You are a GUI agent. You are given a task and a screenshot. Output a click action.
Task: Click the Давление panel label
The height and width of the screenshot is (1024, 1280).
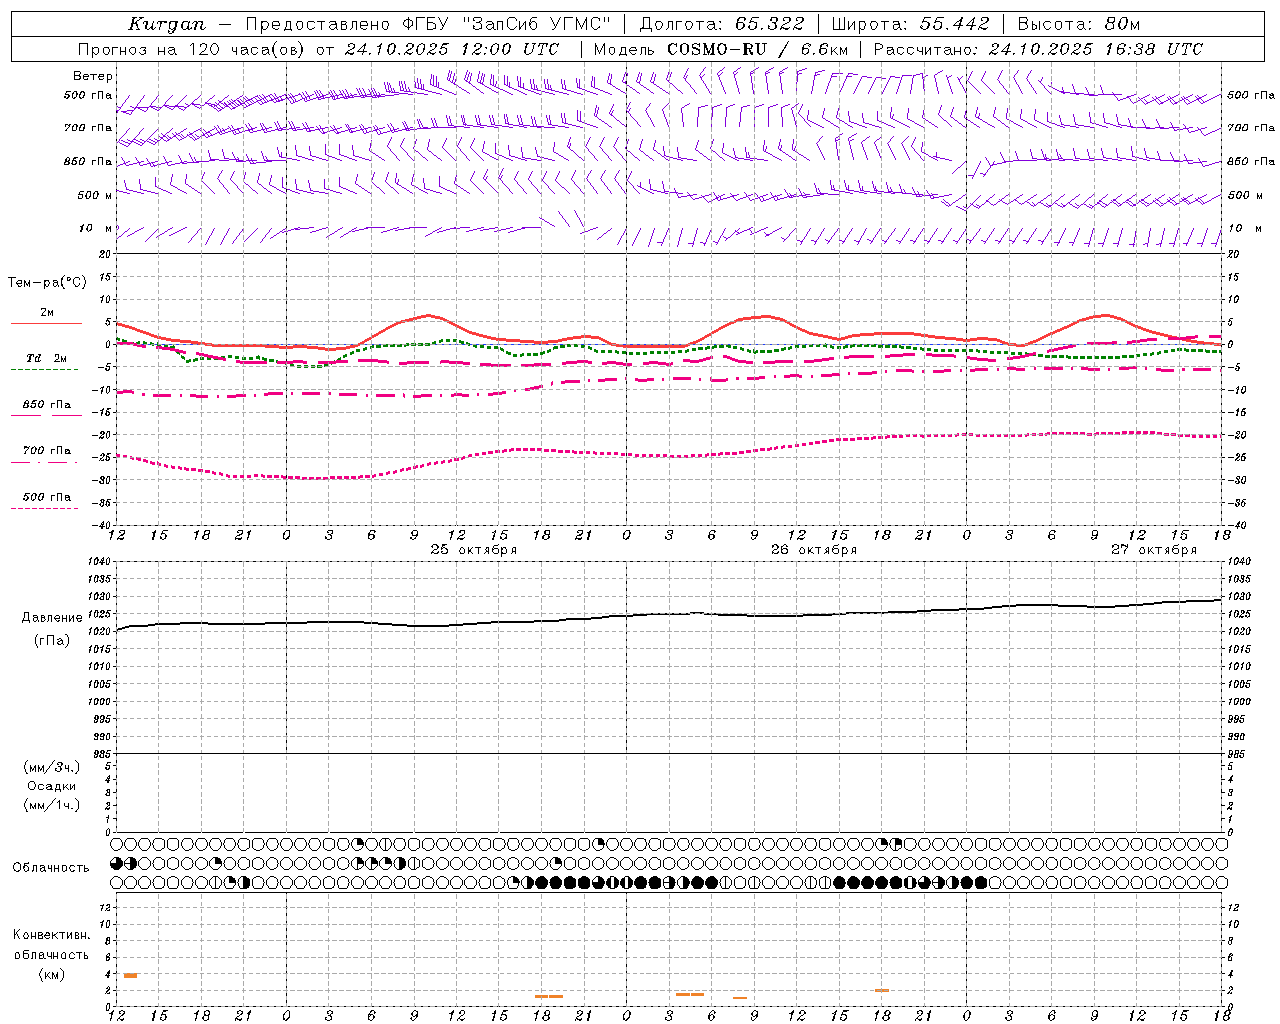52,618
